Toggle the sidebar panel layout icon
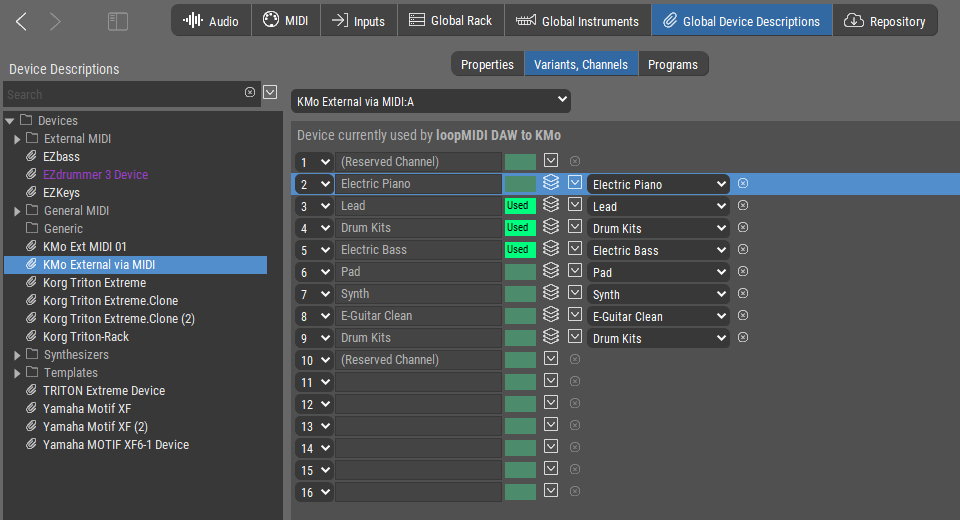Screen dimensions: 960x520 click(x=118, y=21)
